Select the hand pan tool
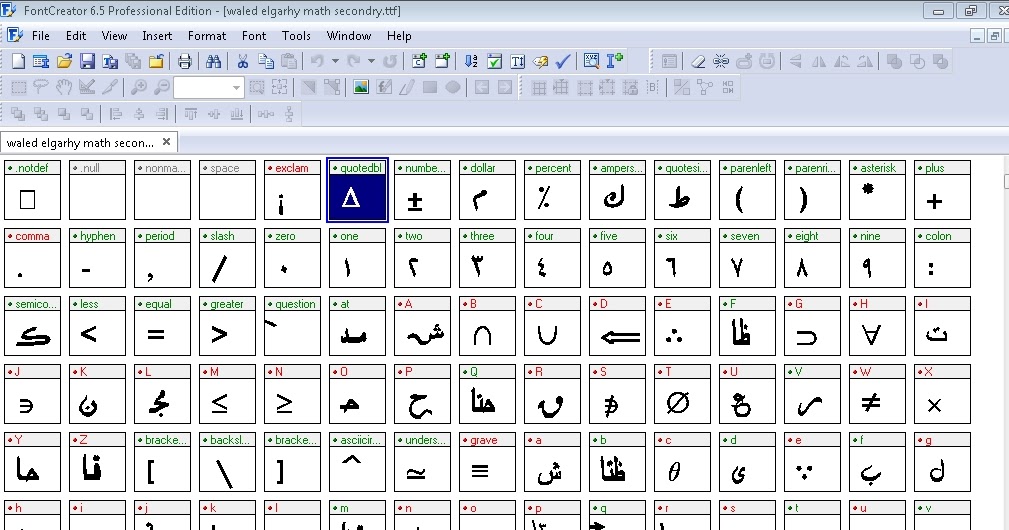The image size is (1009, 530). [x=63, y=87]
